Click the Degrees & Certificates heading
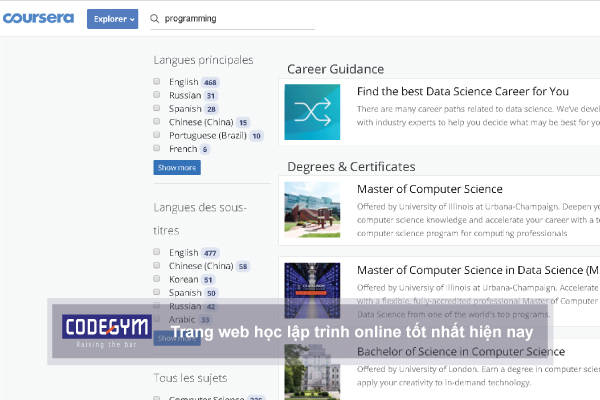This screenshot has height=400, width=600. point(351,167)
